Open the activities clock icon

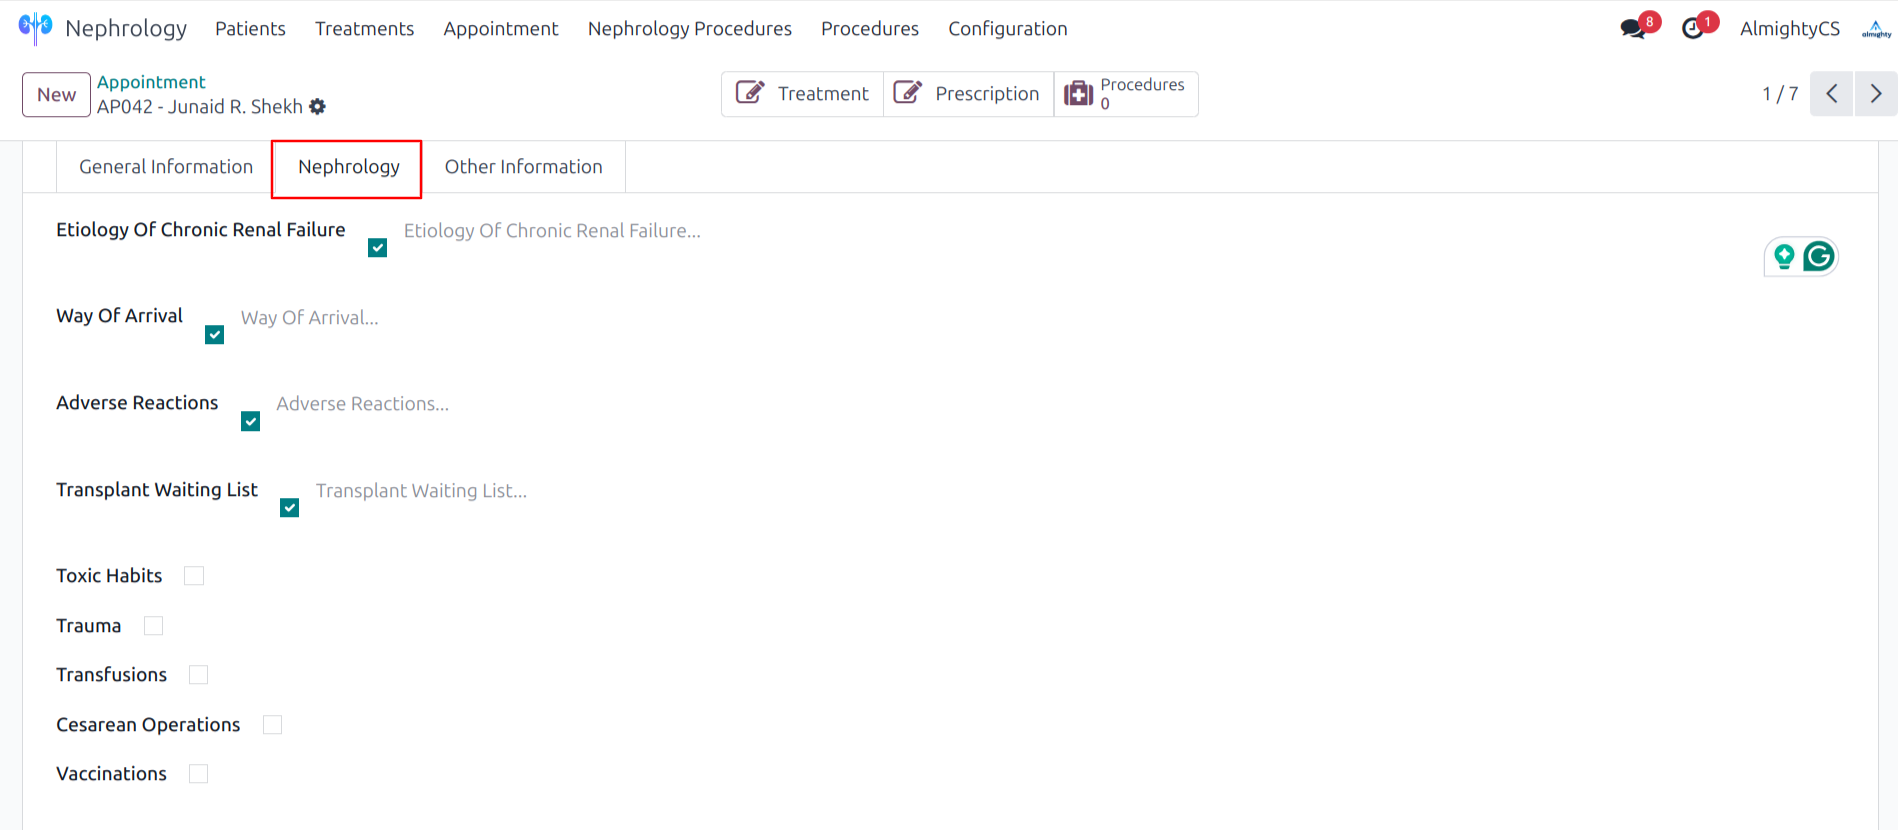point(1693,28)
